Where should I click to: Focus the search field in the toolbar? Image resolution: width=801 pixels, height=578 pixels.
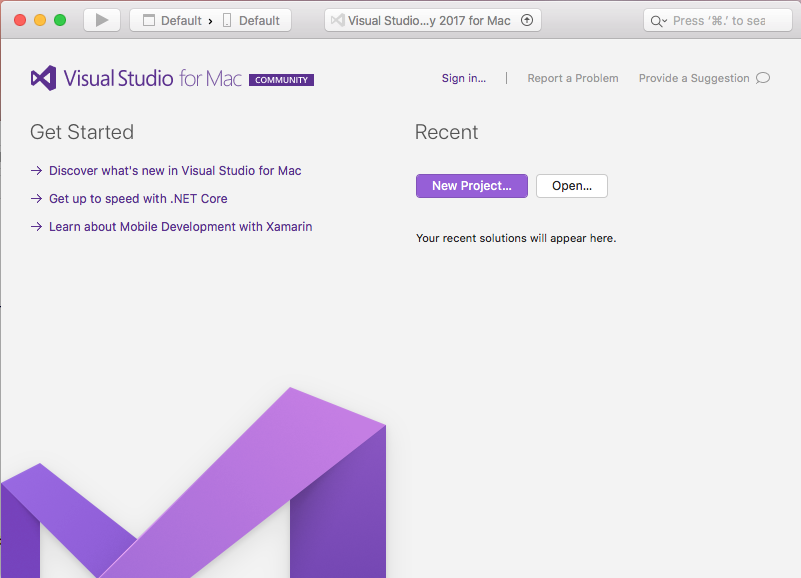pyautogui.click(x=718, y=21)
